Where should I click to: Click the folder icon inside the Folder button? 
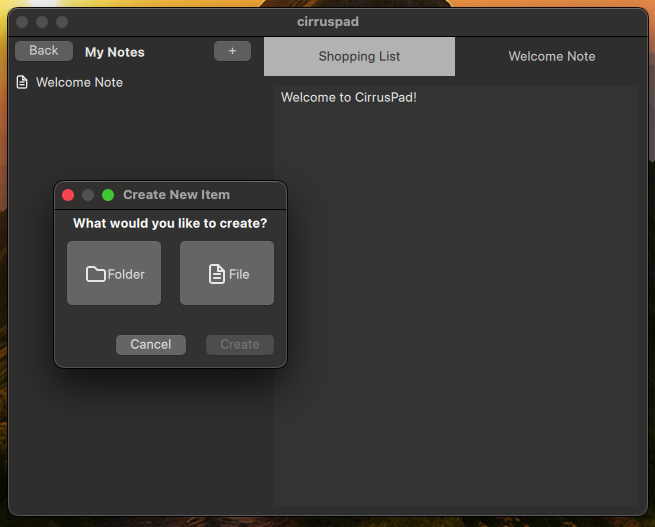coord(96,274)
